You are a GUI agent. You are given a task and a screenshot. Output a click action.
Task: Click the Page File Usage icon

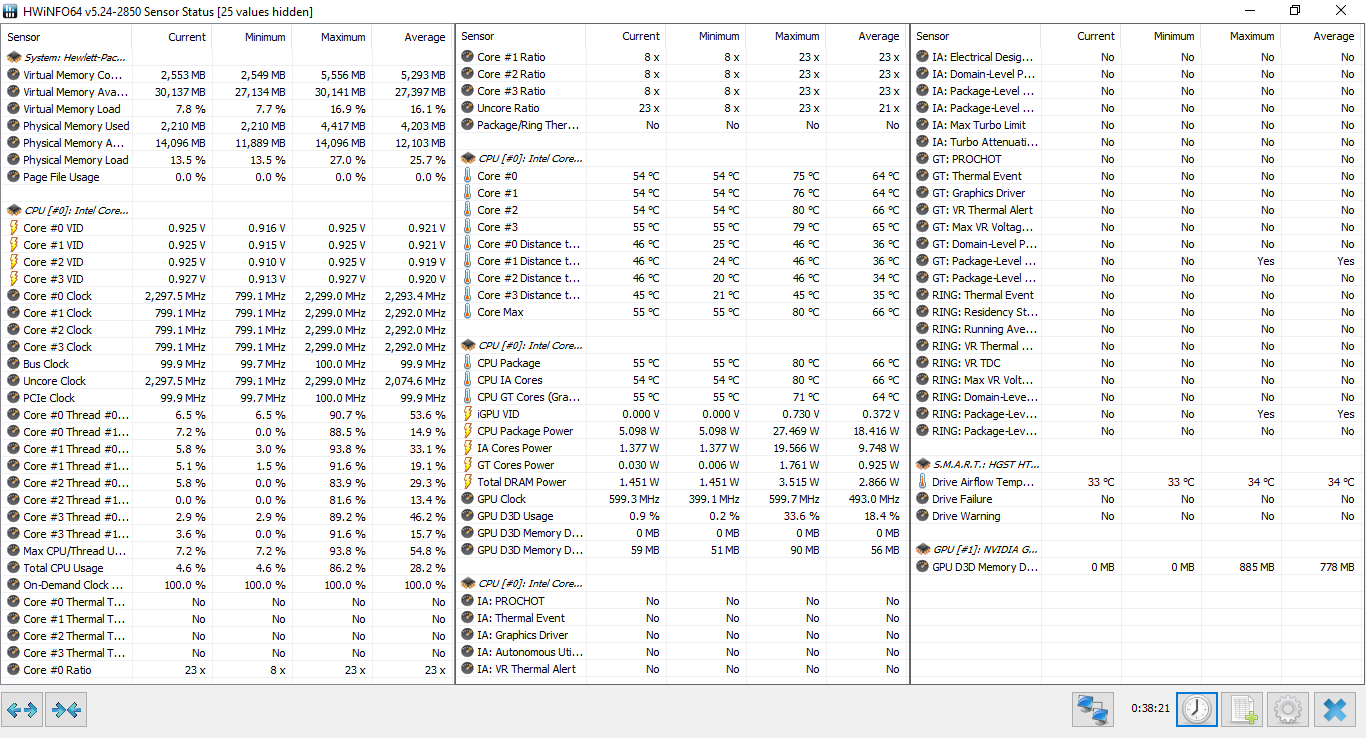[14, 177]
